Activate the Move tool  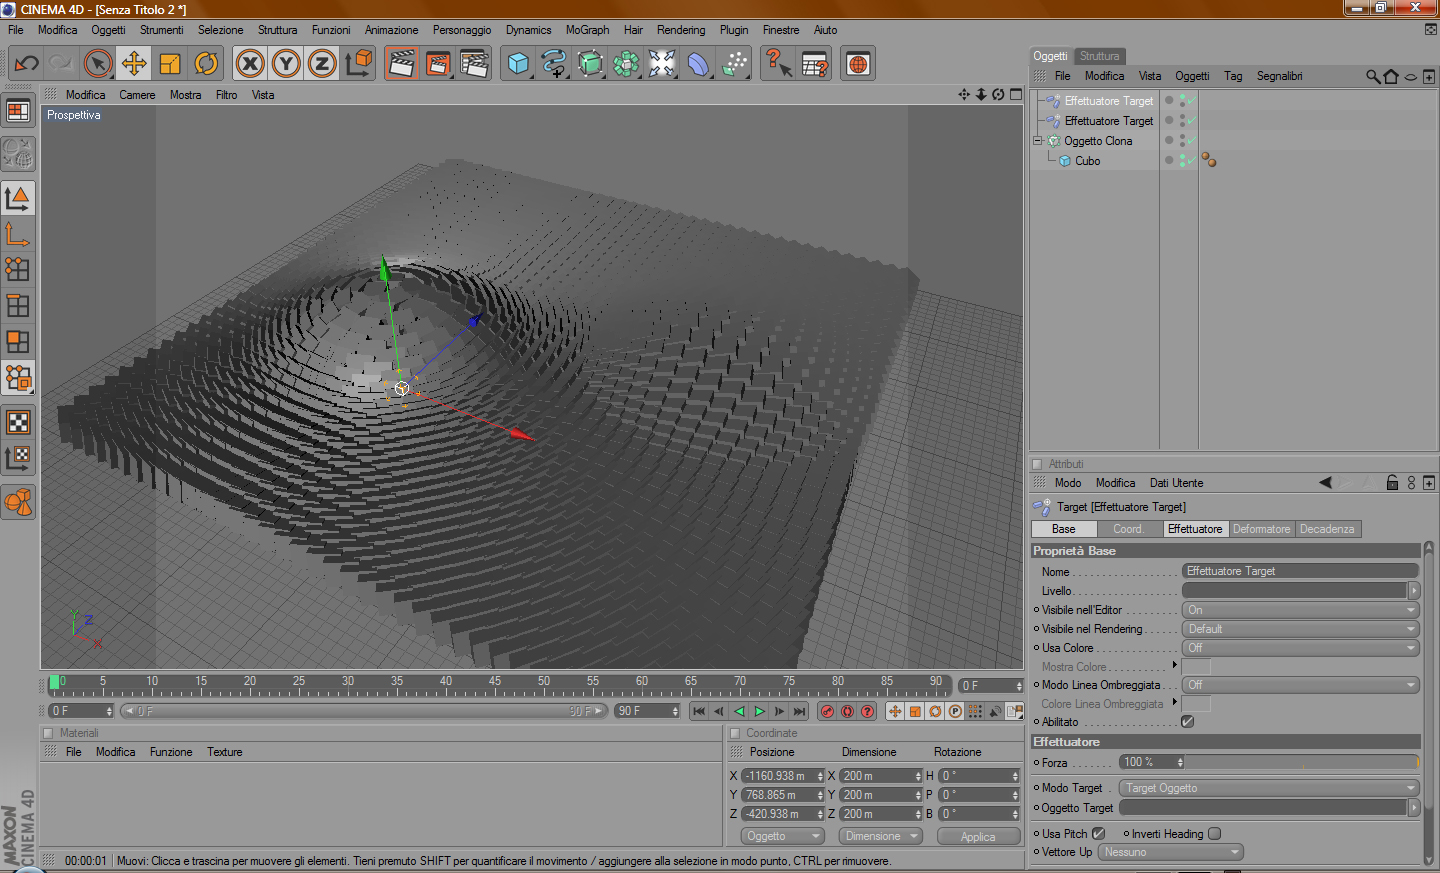pyautogui.click(x=133, y=64)
